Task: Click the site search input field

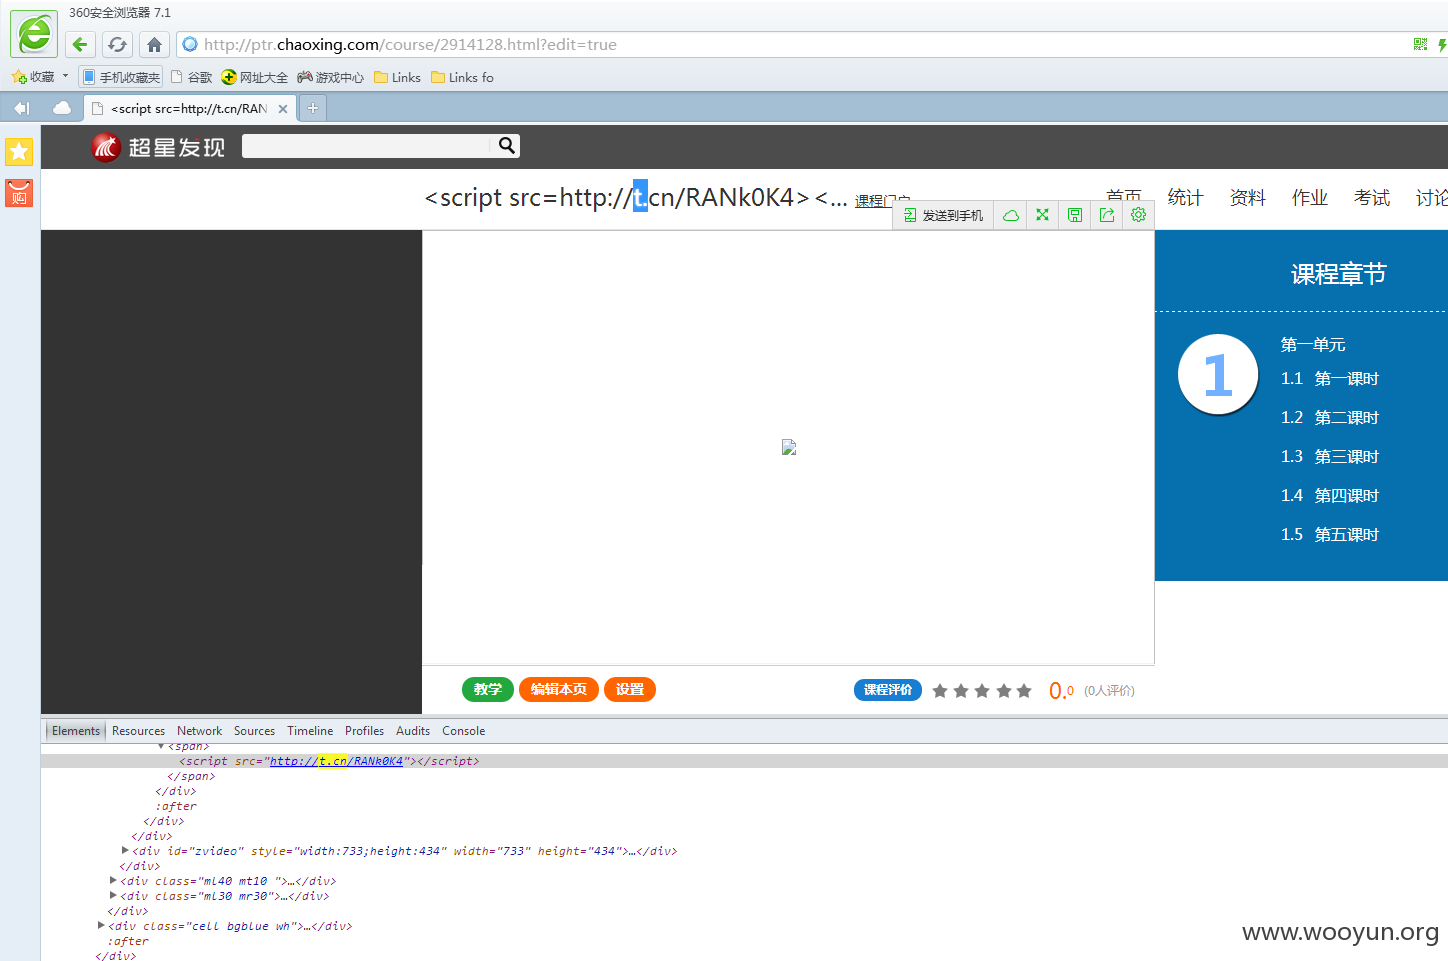Action: 367,146
